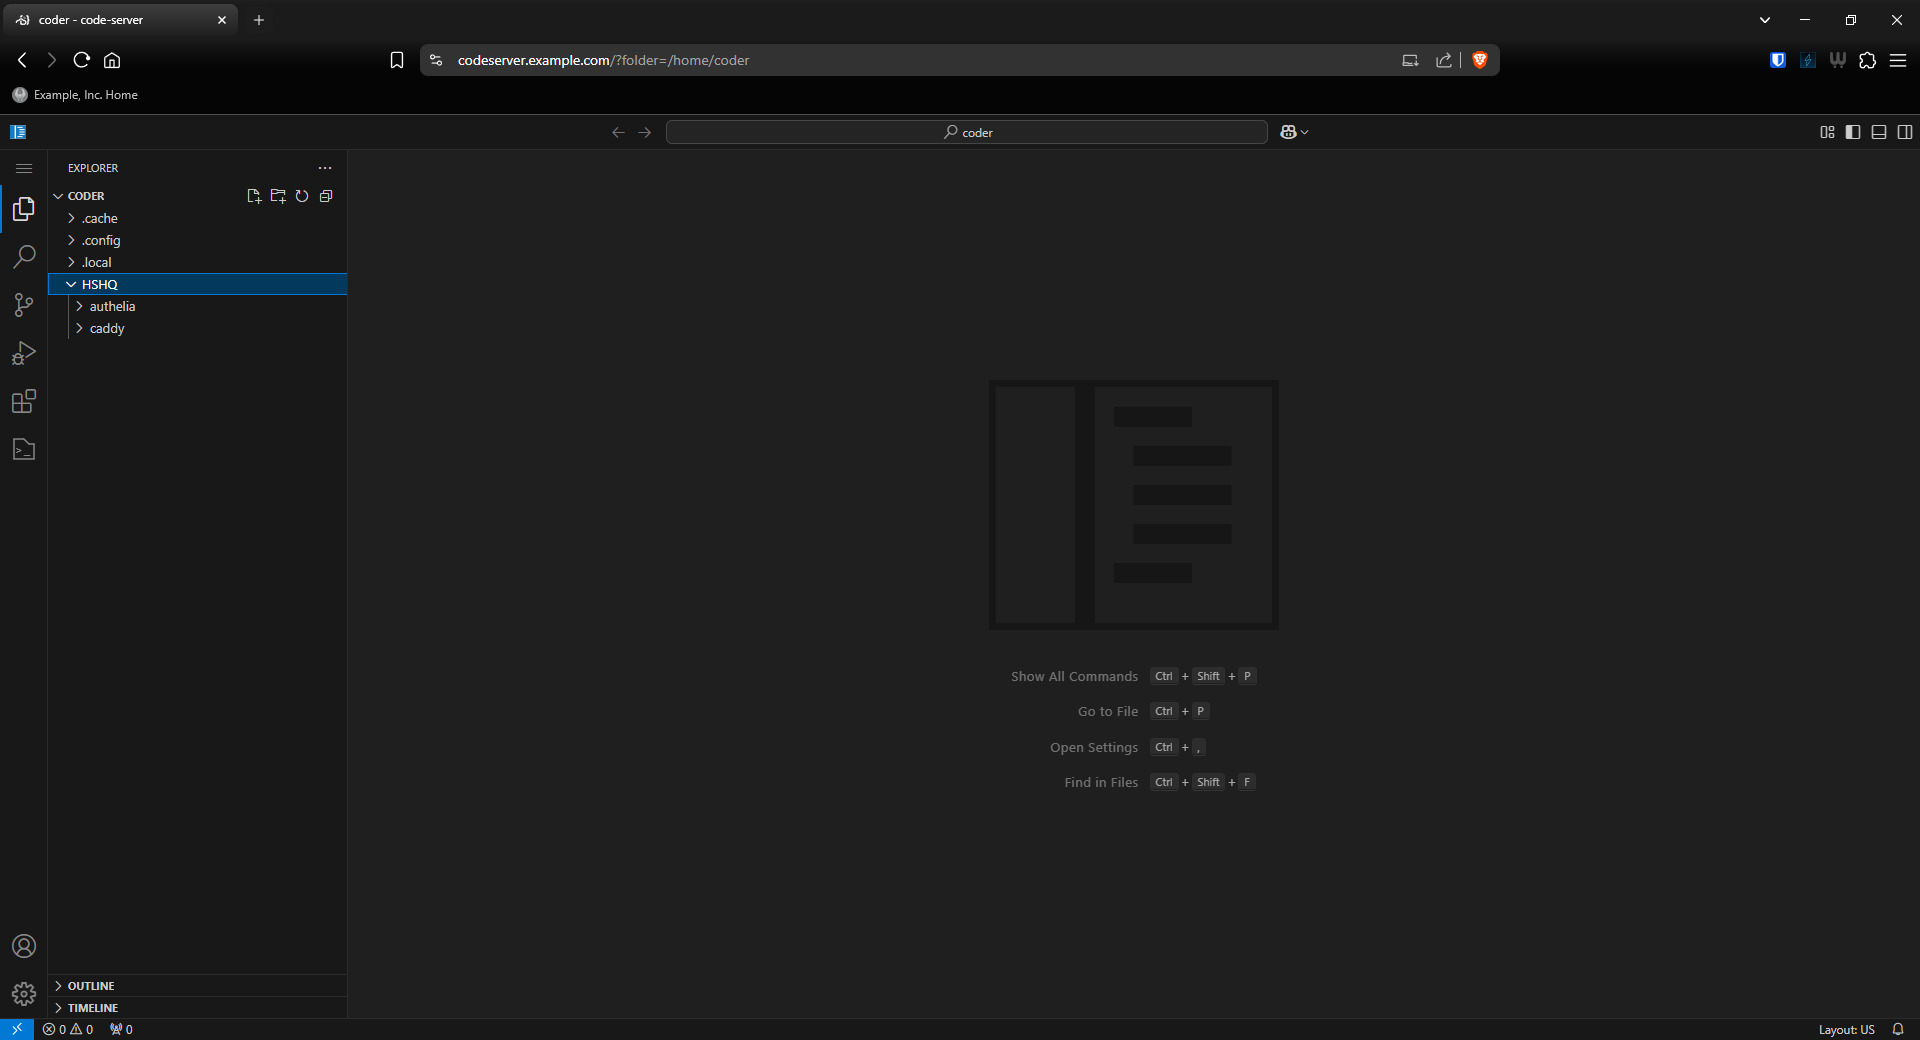Expand the .config folder
This screenshot has height=1040, width=1920.
tap(101, 240)
